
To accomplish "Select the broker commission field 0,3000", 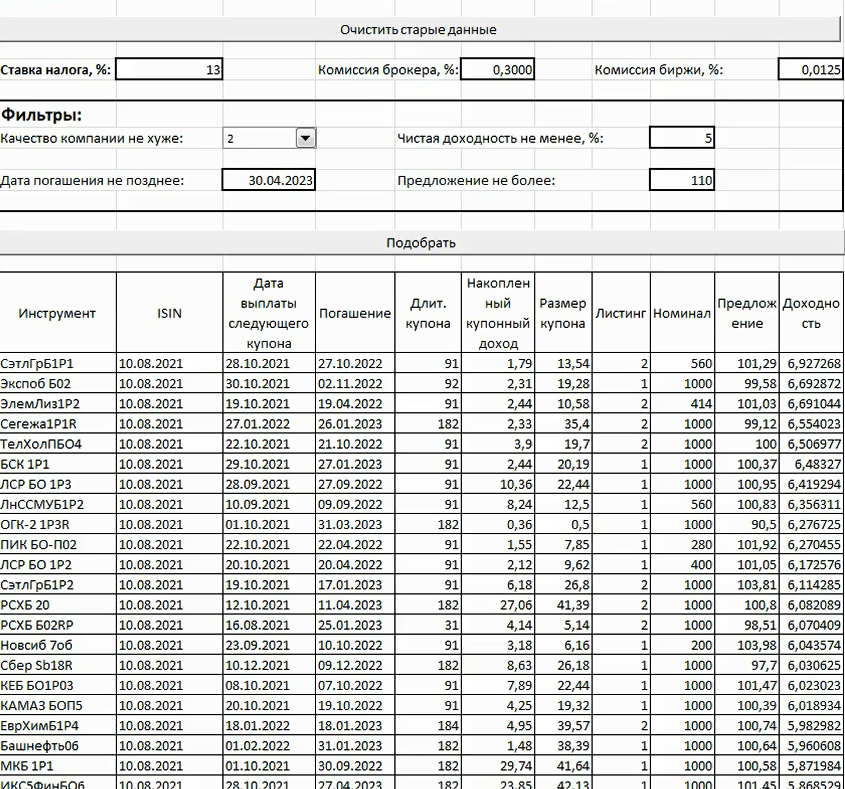I will pyautogui.click(x=497, y=70).
